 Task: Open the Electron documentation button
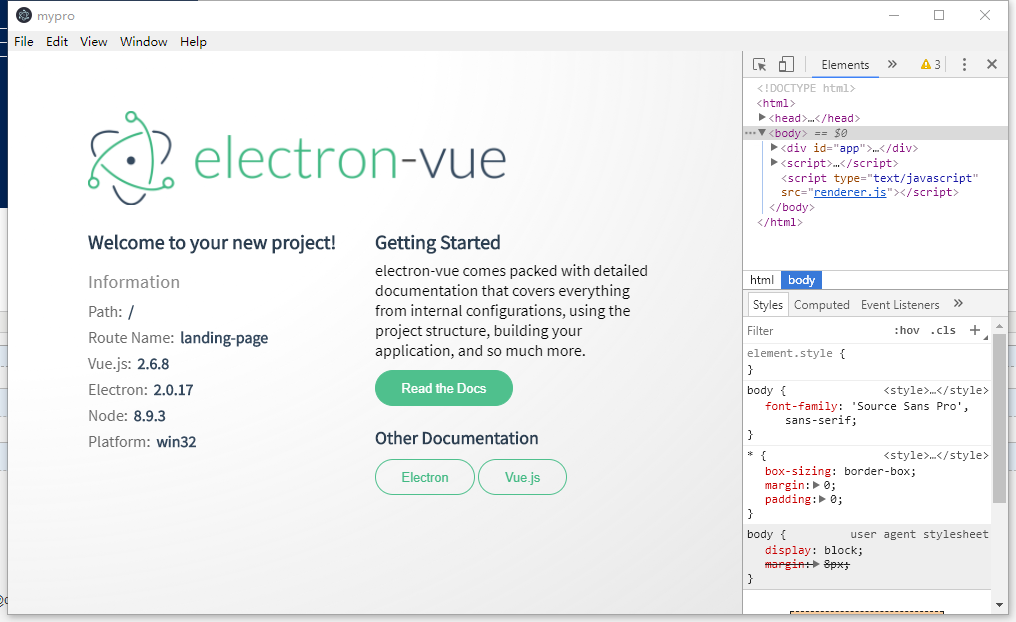click(x=424, y=478)
